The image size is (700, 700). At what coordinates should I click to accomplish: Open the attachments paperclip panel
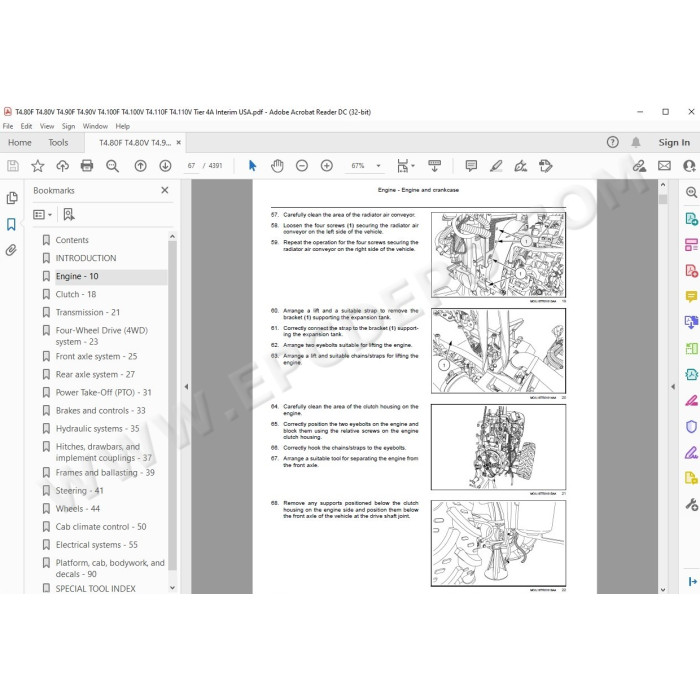point(12,250)
